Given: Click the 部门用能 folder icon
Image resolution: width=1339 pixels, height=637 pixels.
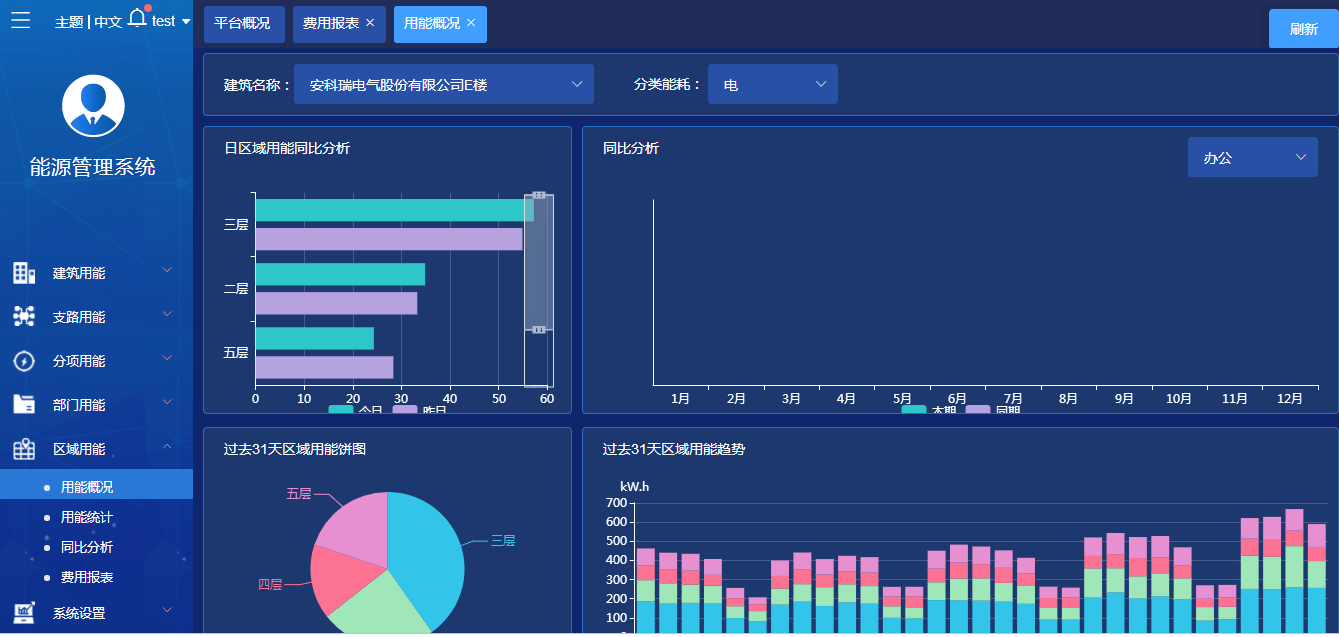Looking at the screenshot, I should pos(24,405).
